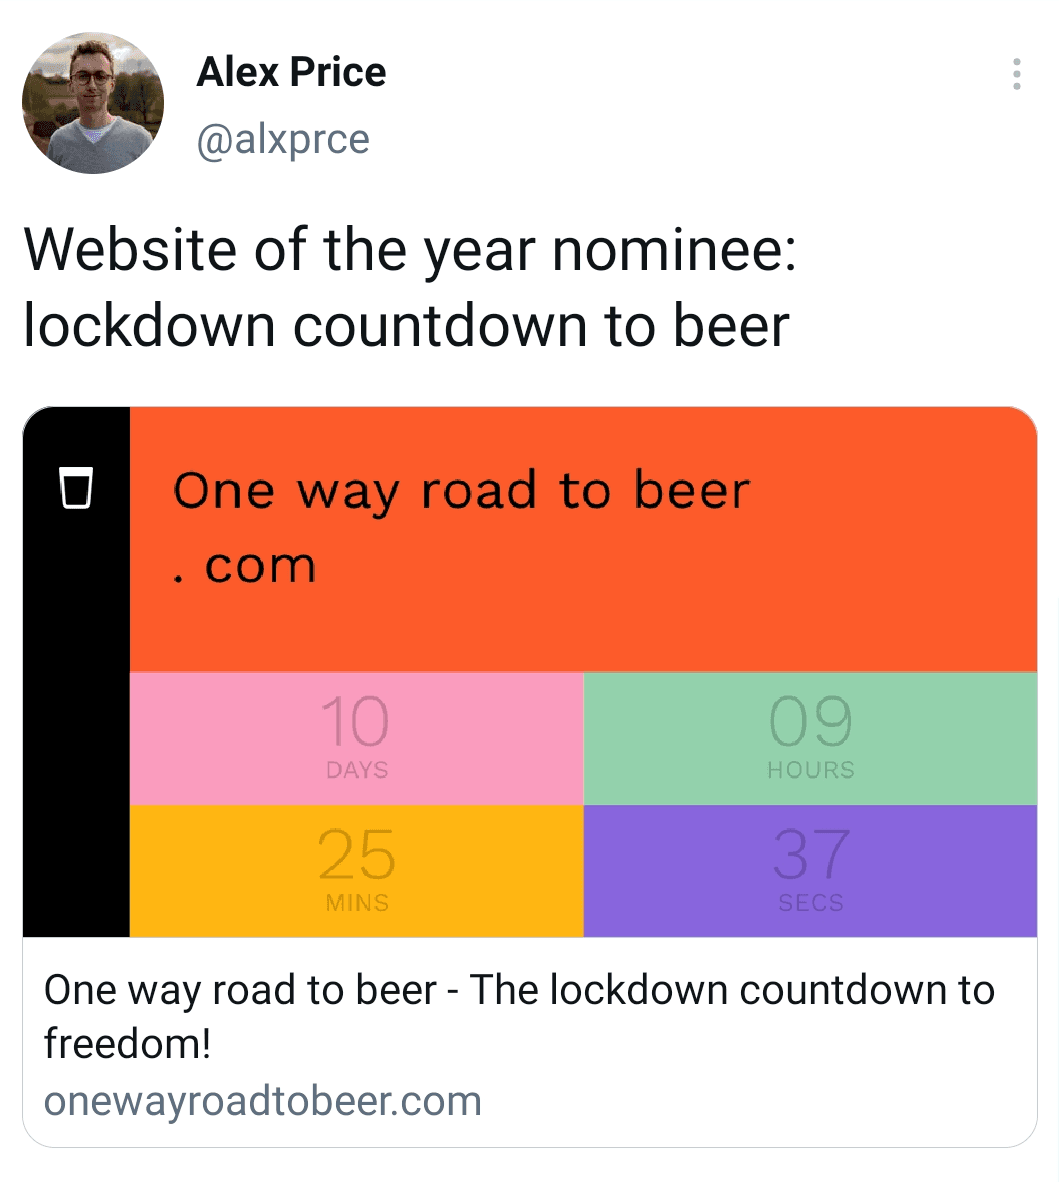Click the 'One way road to beer' heading
The height and width of the screenshot is (1182, 1059).
[461, 491]
